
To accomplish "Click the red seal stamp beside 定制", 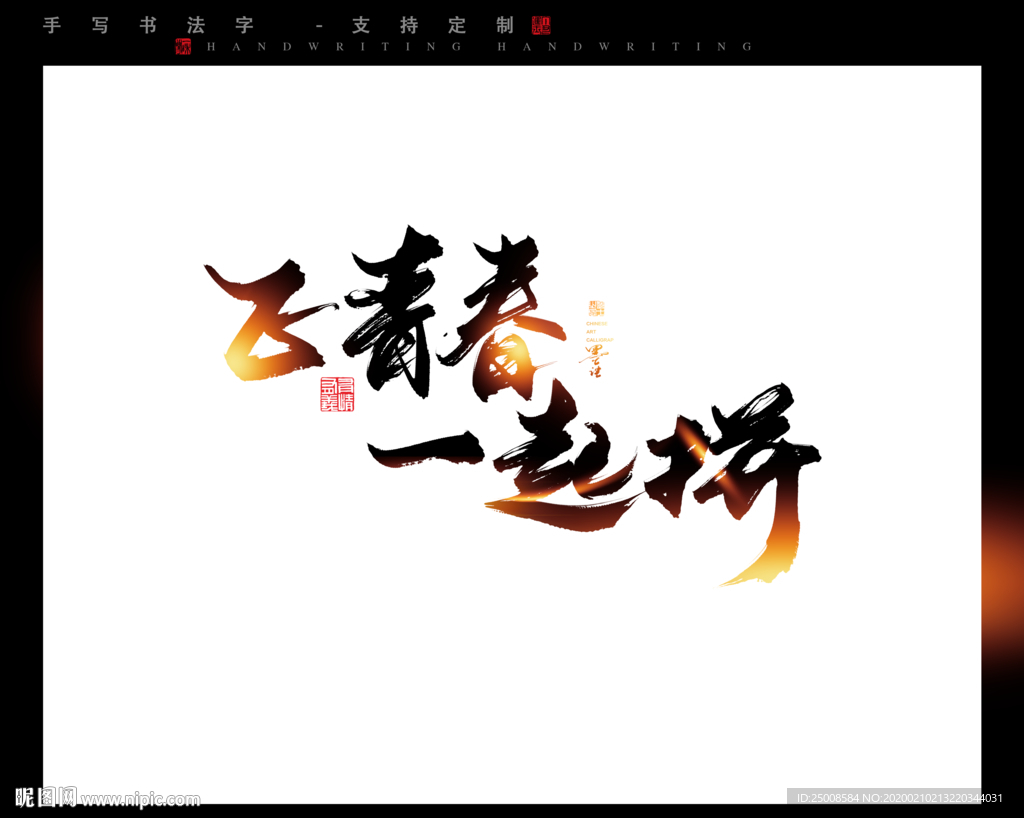I will [x=543, y=25].
